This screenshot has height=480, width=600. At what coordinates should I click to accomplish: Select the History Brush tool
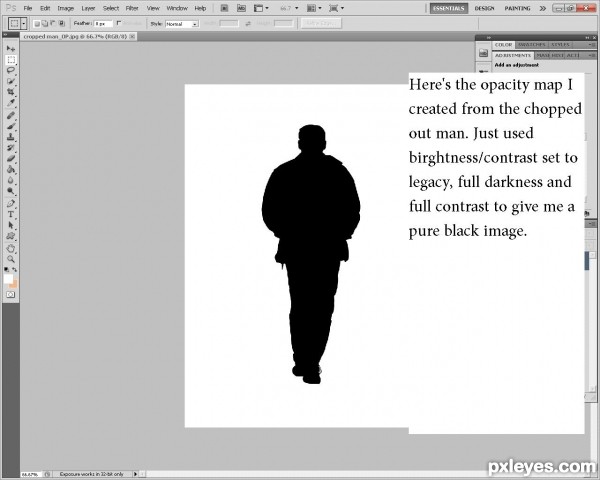click(11, 147)
